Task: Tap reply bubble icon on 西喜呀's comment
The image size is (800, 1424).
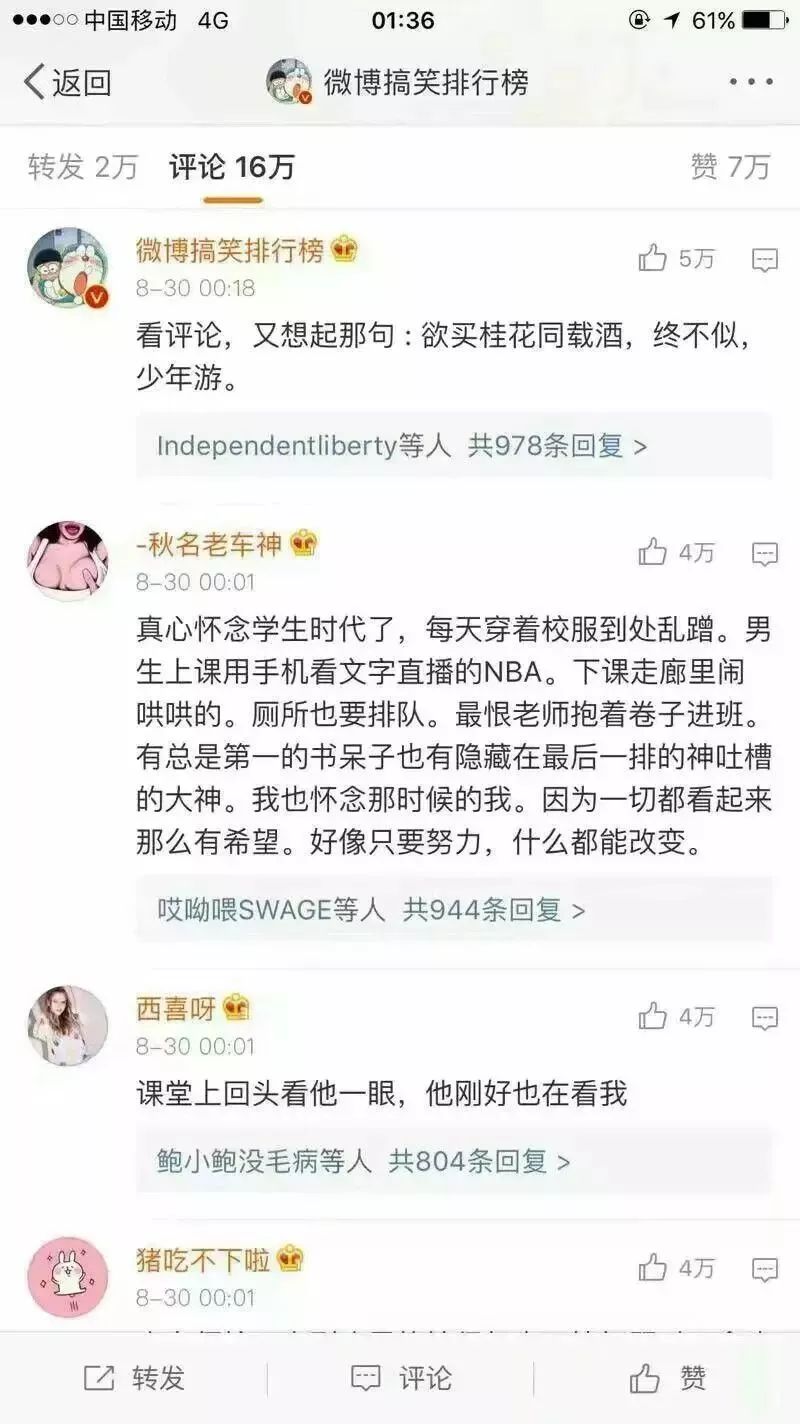Action: click(765, 1019)
